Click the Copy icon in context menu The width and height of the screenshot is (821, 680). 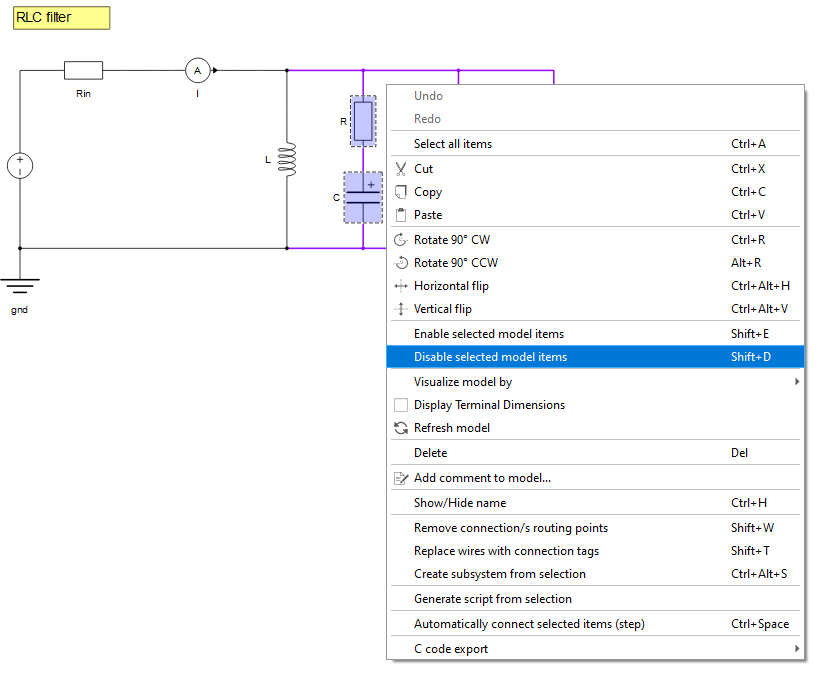(401, 192)
